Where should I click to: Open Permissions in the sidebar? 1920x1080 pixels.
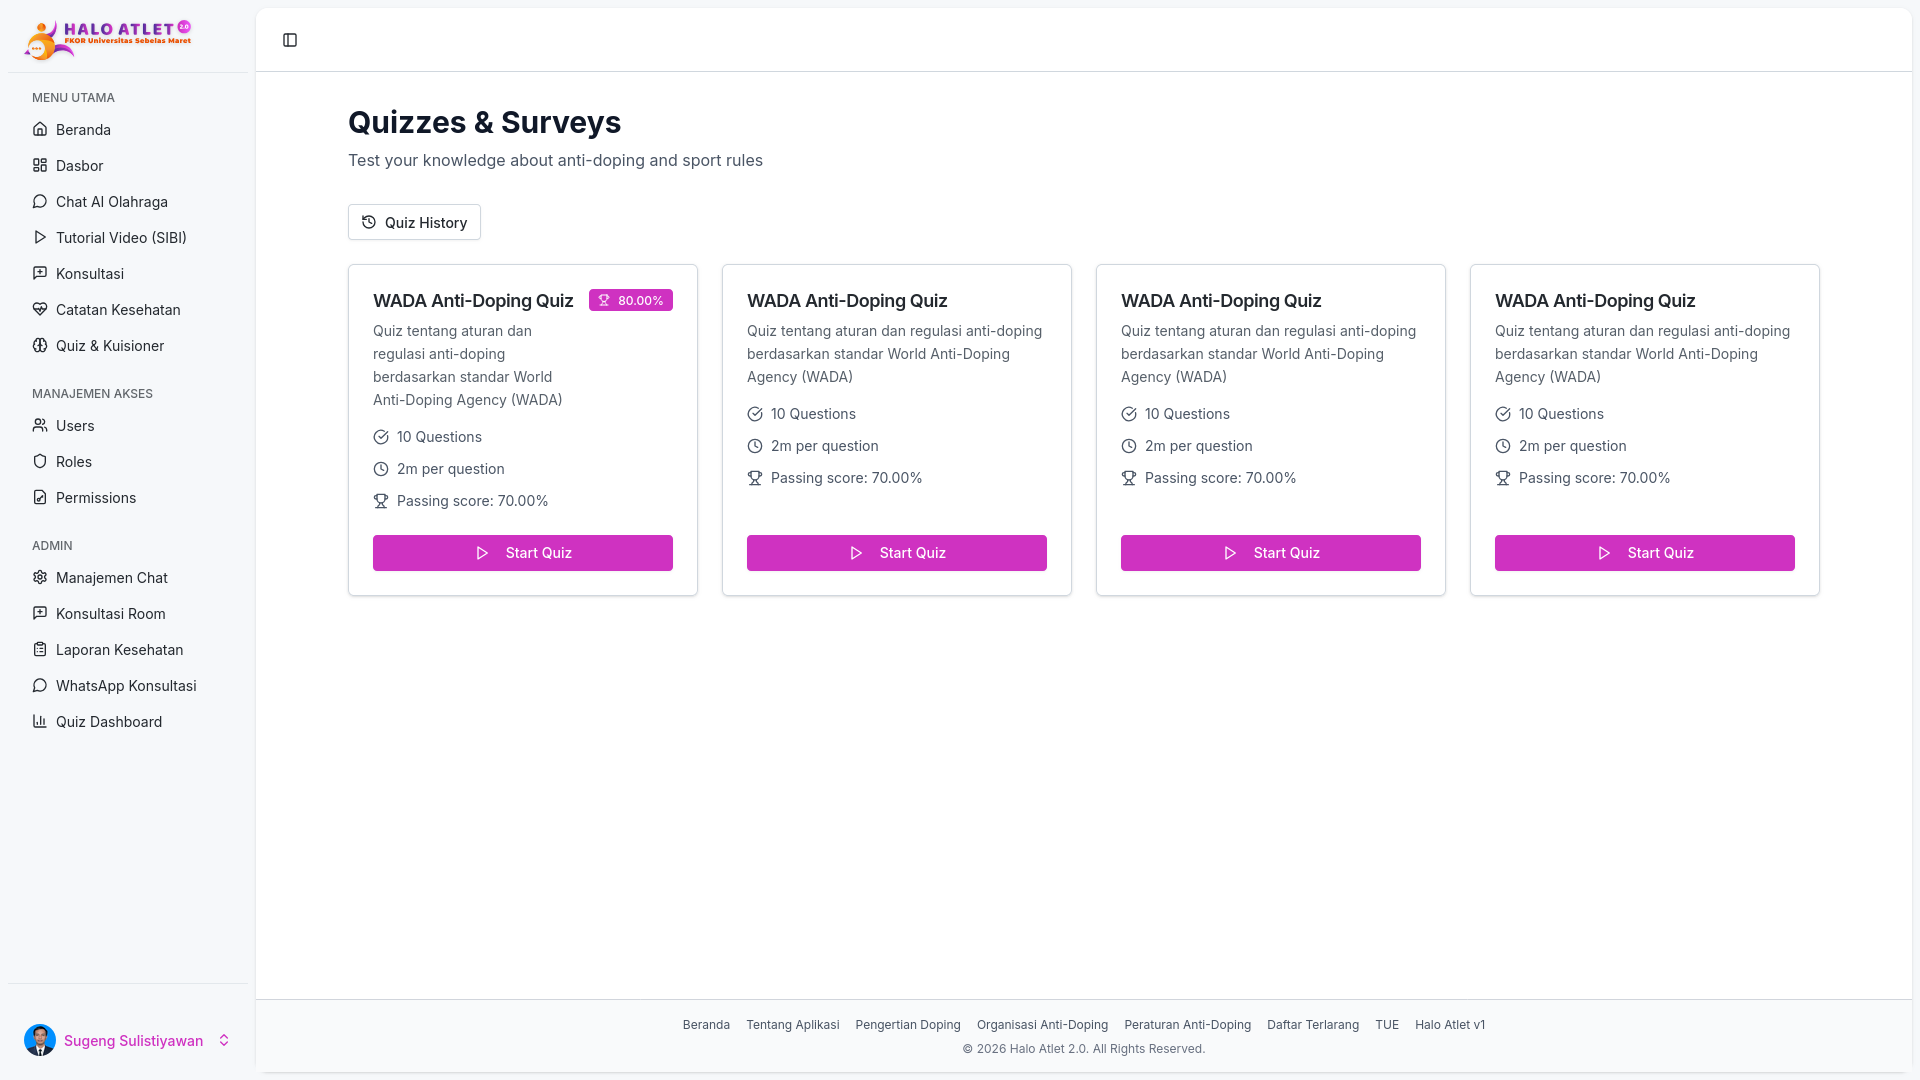point(128,497)
